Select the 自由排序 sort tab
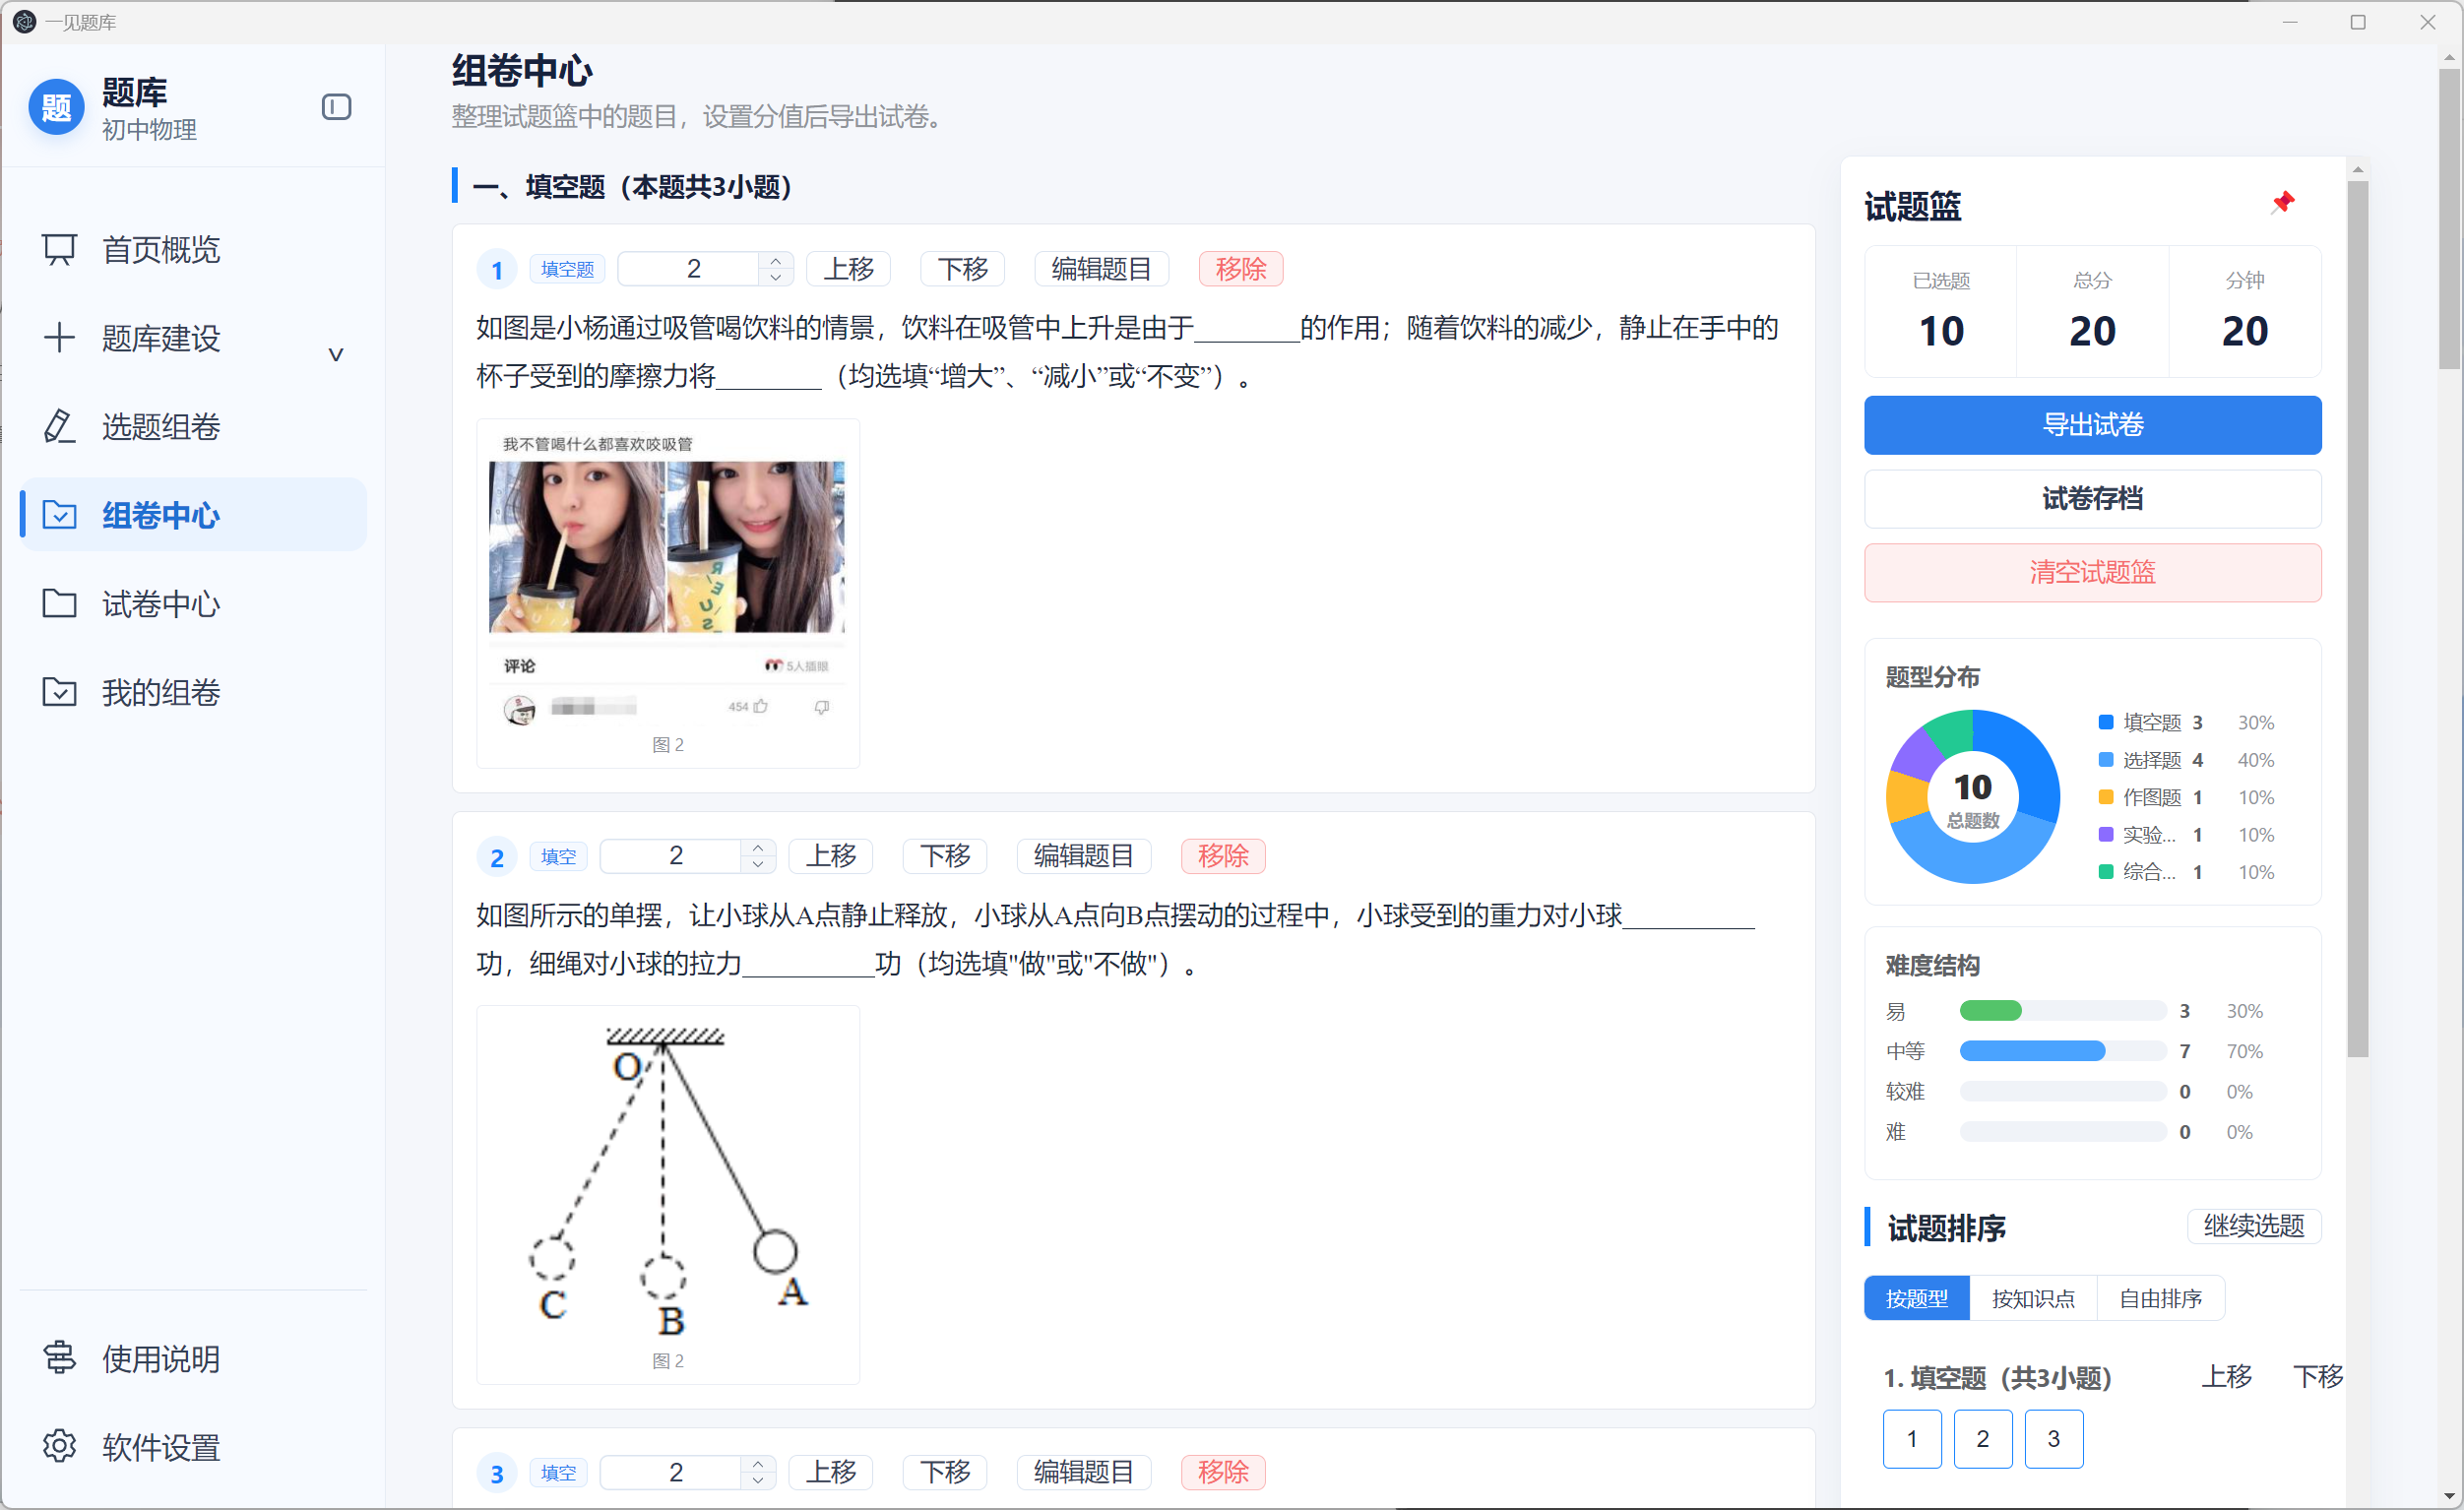Screen dimensions: 2464x1510 [x=2160, y=1298]
